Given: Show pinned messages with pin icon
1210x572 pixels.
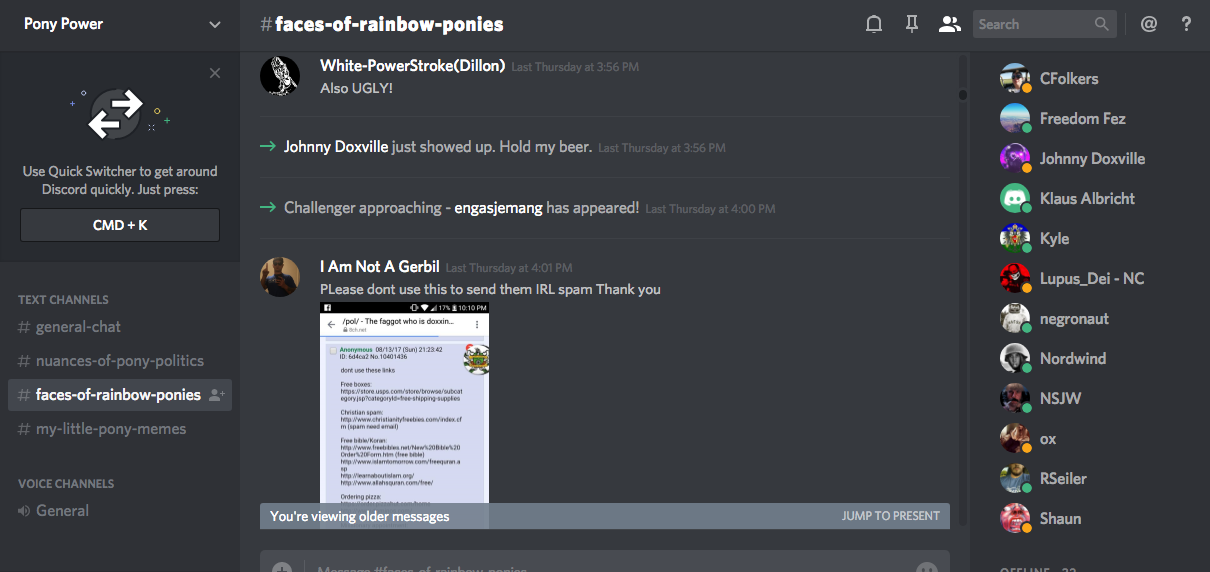Looking at the screenshot, I should [911, 24].
